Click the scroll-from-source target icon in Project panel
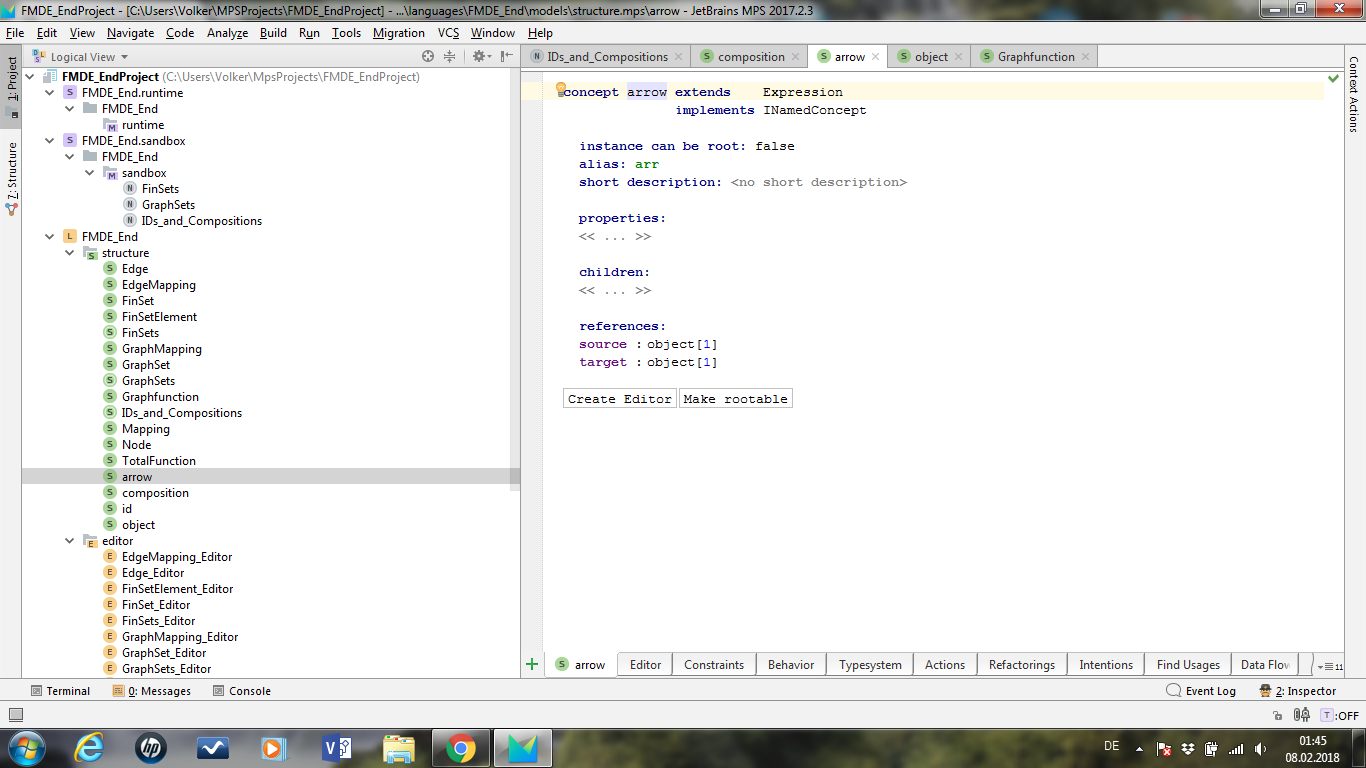The width and height of the screenshot is (1366, 768). coord(428,57)
